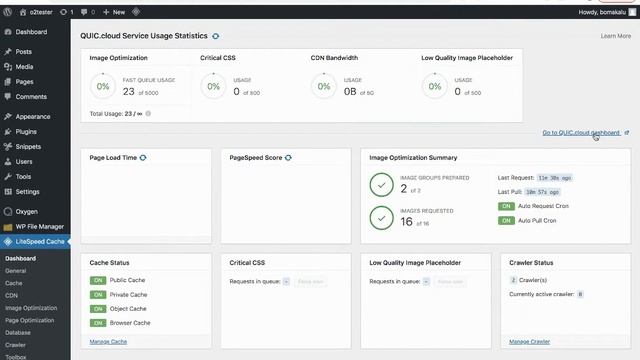
Task: Open the New content menu
Action: tap(114, 12)
